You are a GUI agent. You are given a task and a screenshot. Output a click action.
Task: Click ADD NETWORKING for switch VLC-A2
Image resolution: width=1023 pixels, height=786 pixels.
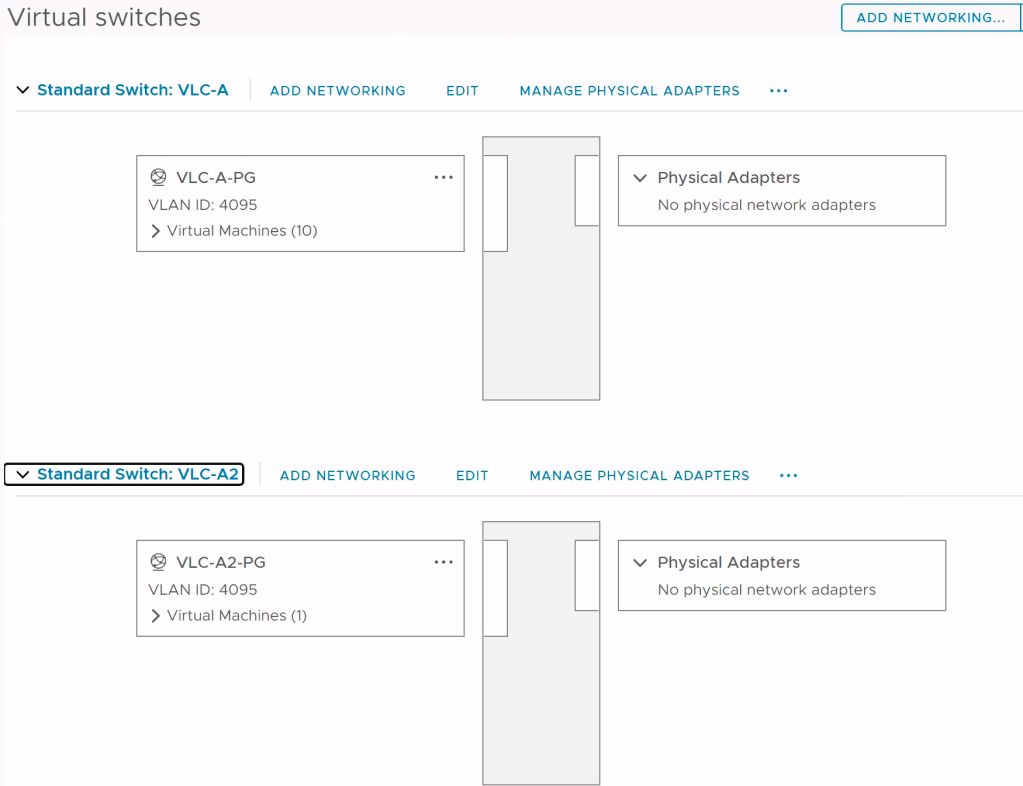(348, 476)
